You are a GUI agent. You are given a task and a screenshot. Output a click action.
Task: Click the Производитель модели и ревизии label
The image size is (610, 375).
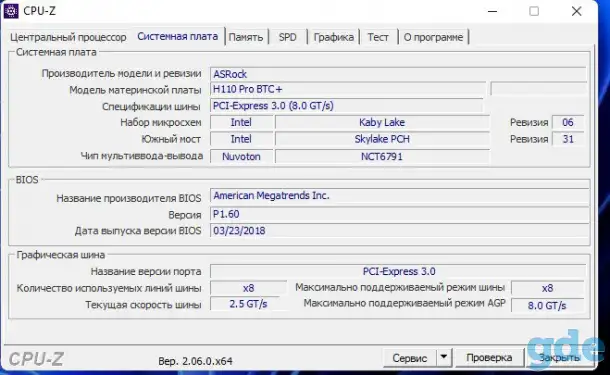(121, 74)
